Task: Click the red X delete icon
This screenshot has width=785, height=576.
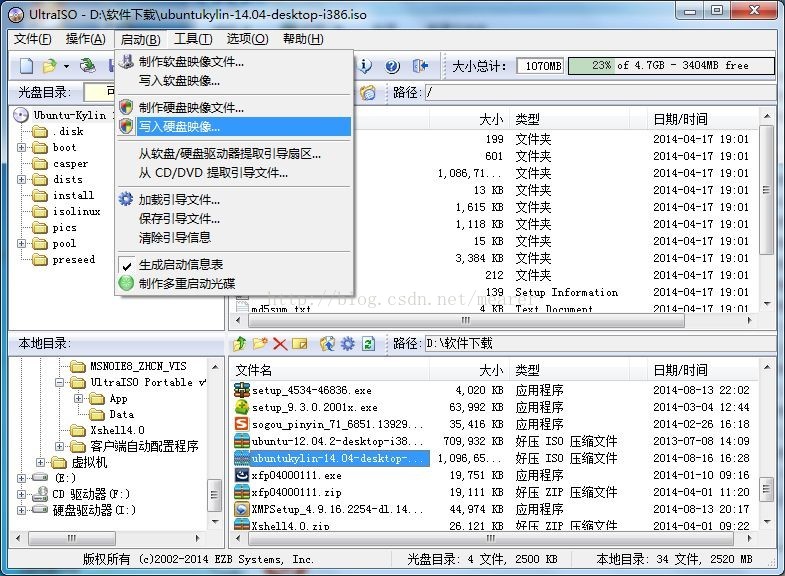Action: click(x=280, y=344)
